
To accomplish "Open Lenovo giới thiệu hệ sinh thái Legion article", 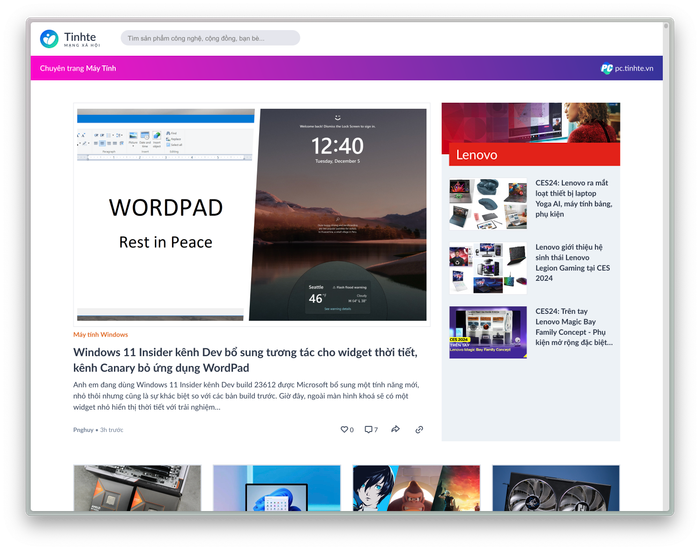I will [573, 262].
